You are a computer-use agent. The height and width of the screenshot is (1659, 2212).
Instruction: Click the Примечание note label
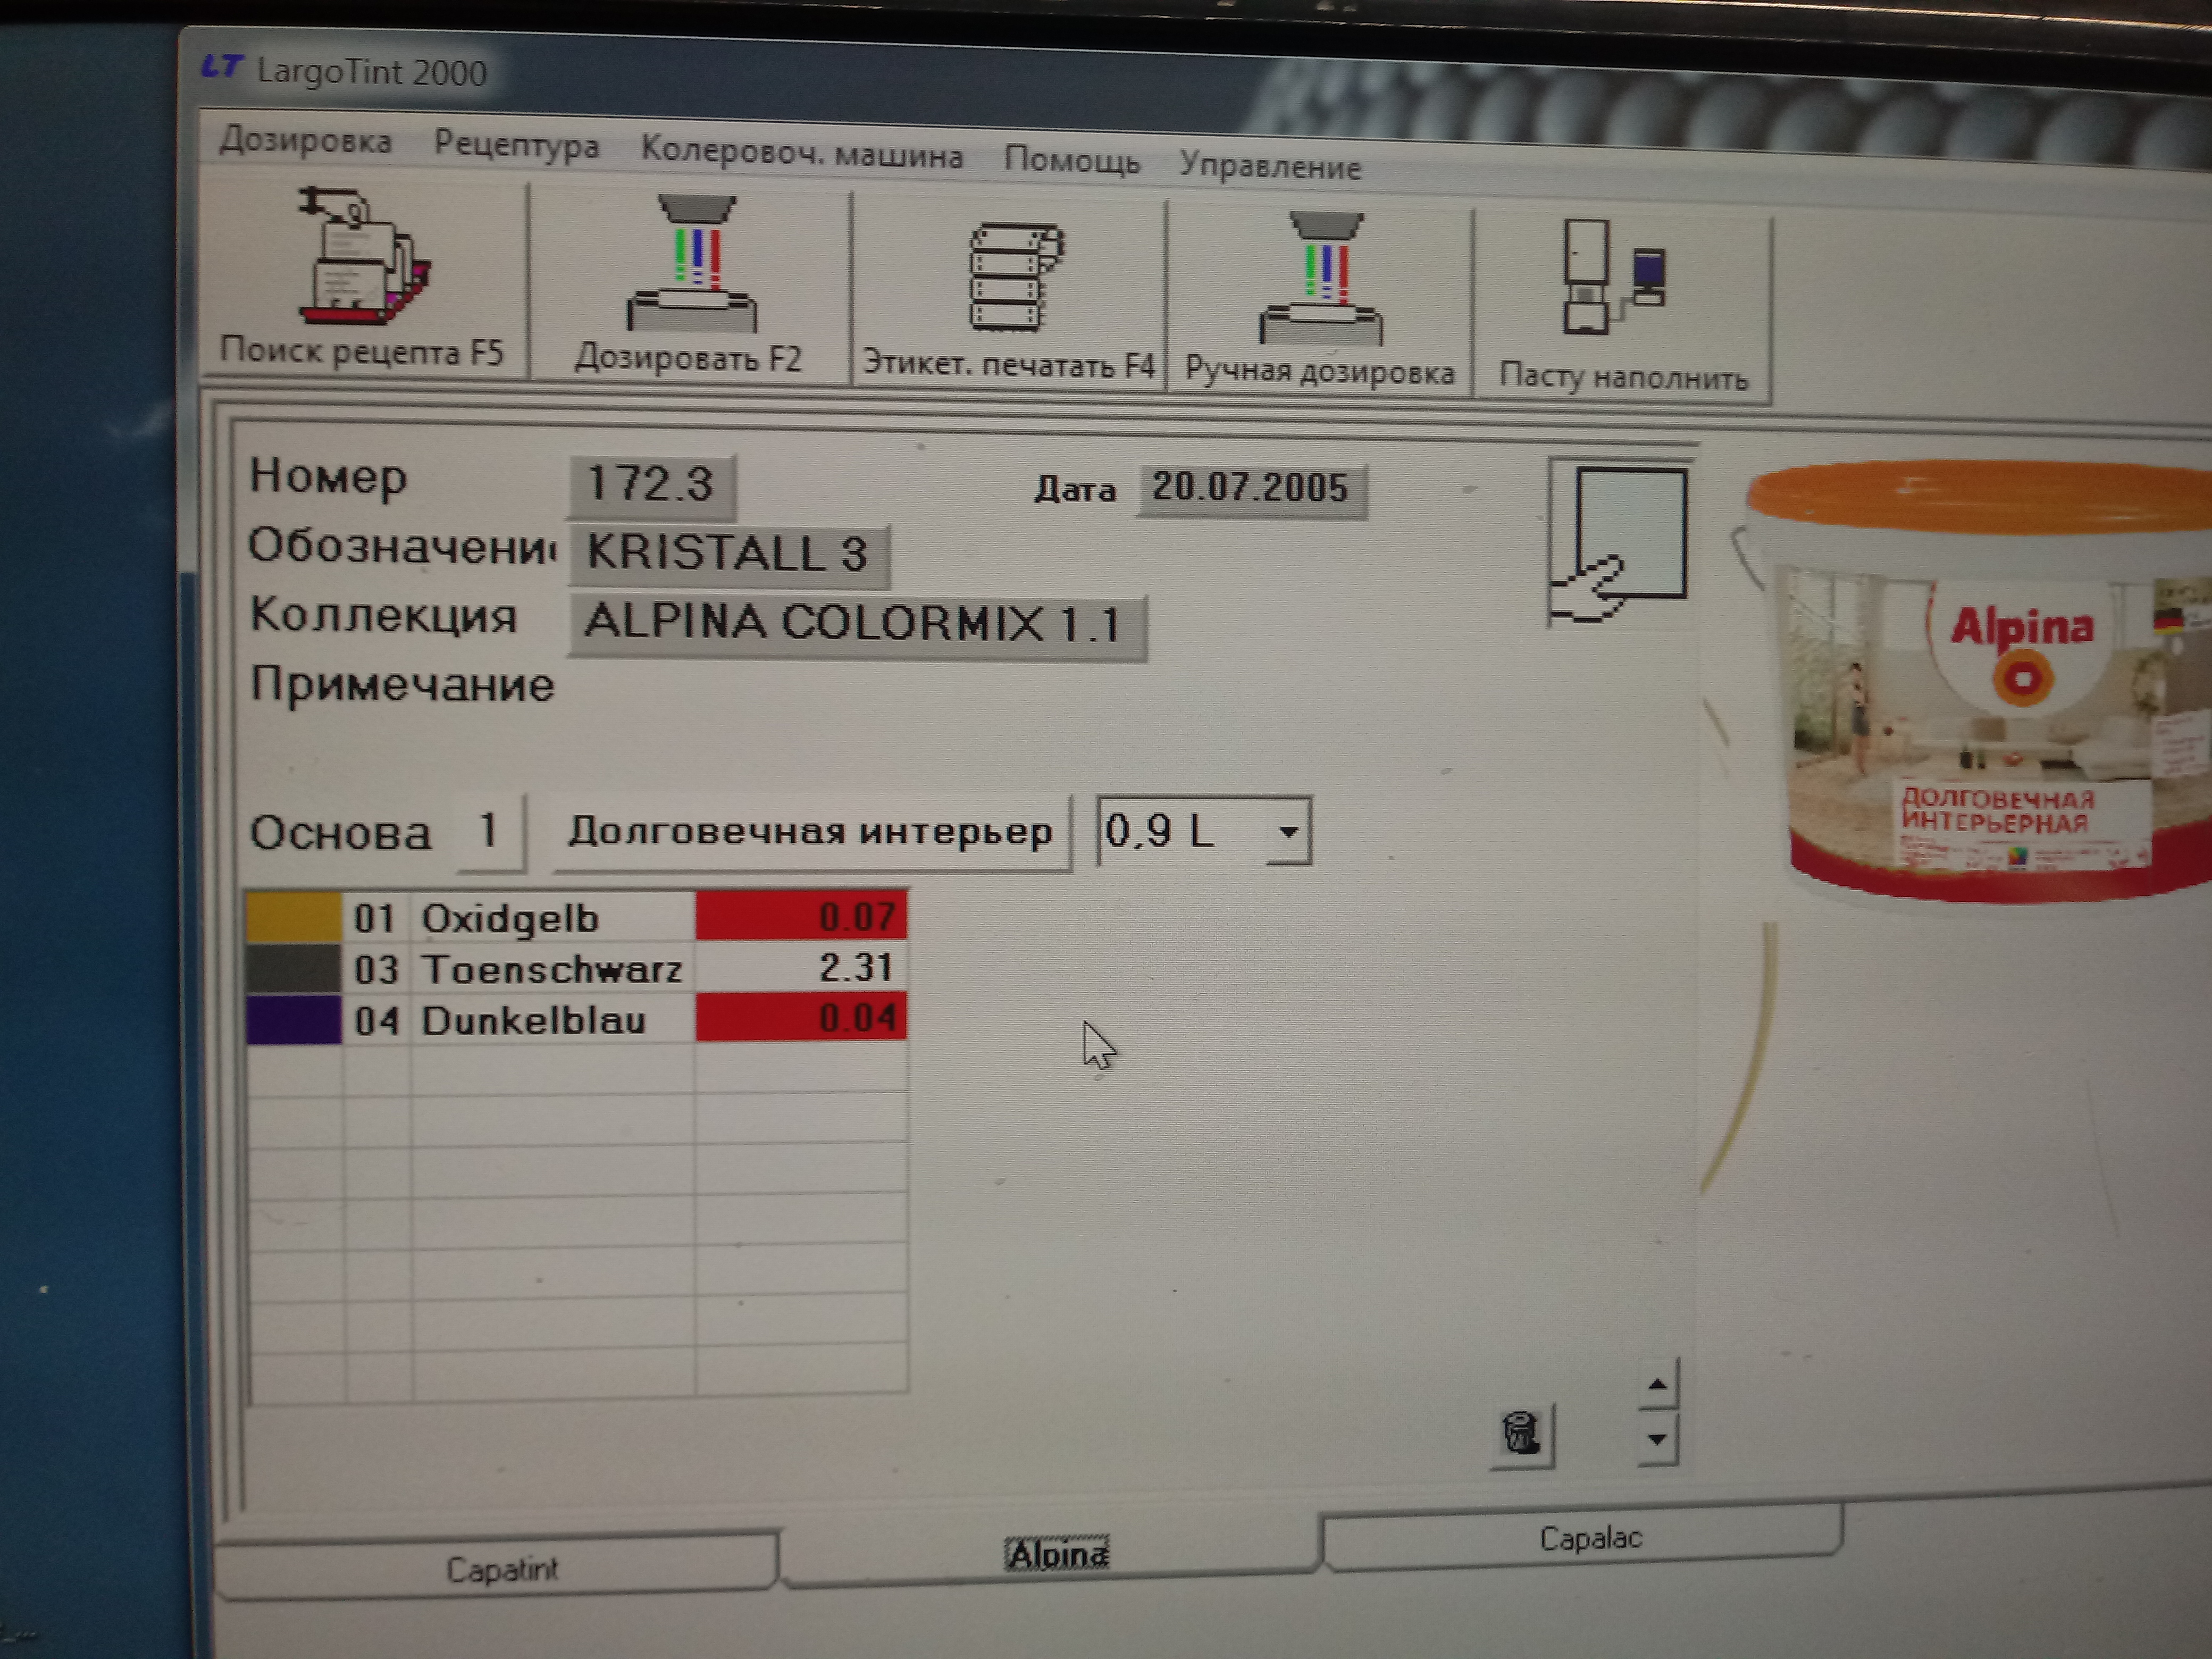pyautogui.click(x=401, y=685)
